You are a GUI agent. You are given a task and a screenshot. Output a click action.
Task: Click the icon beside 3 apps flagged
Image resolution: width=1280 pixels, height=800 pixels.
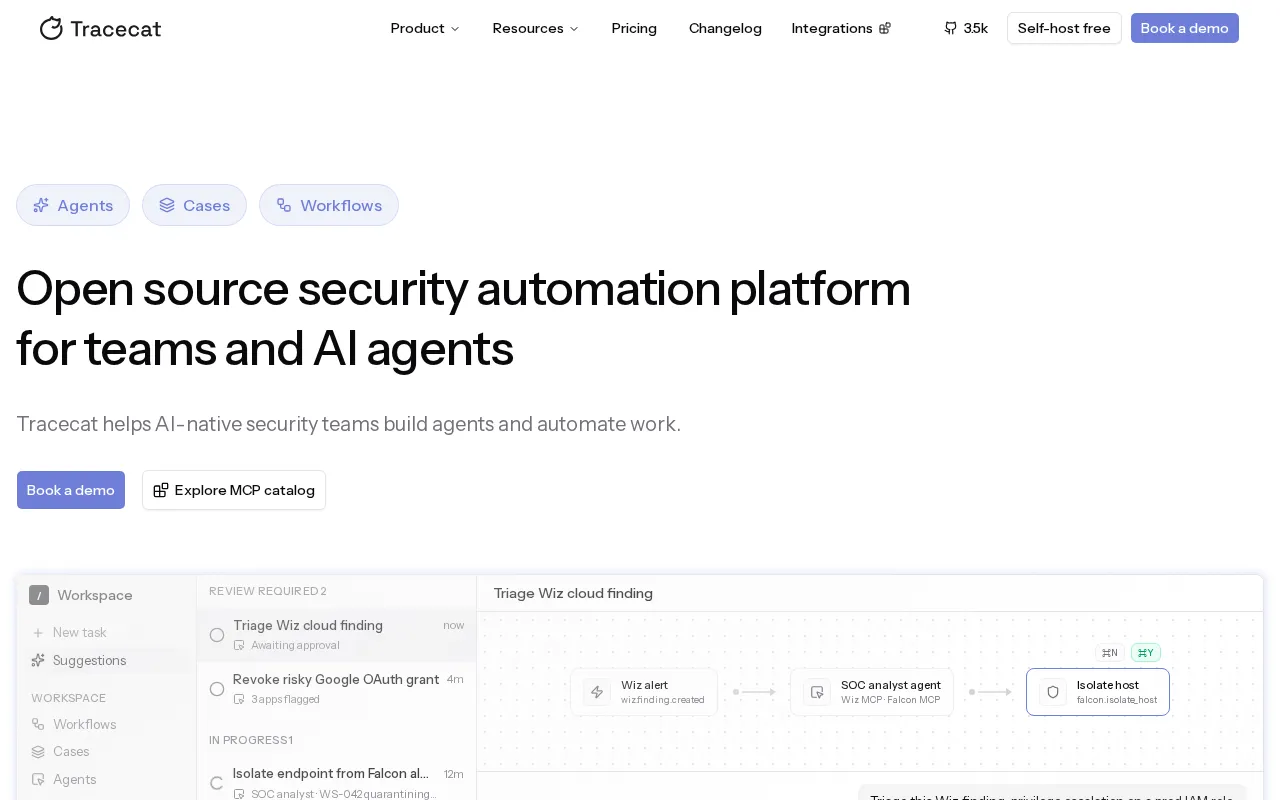239,699
